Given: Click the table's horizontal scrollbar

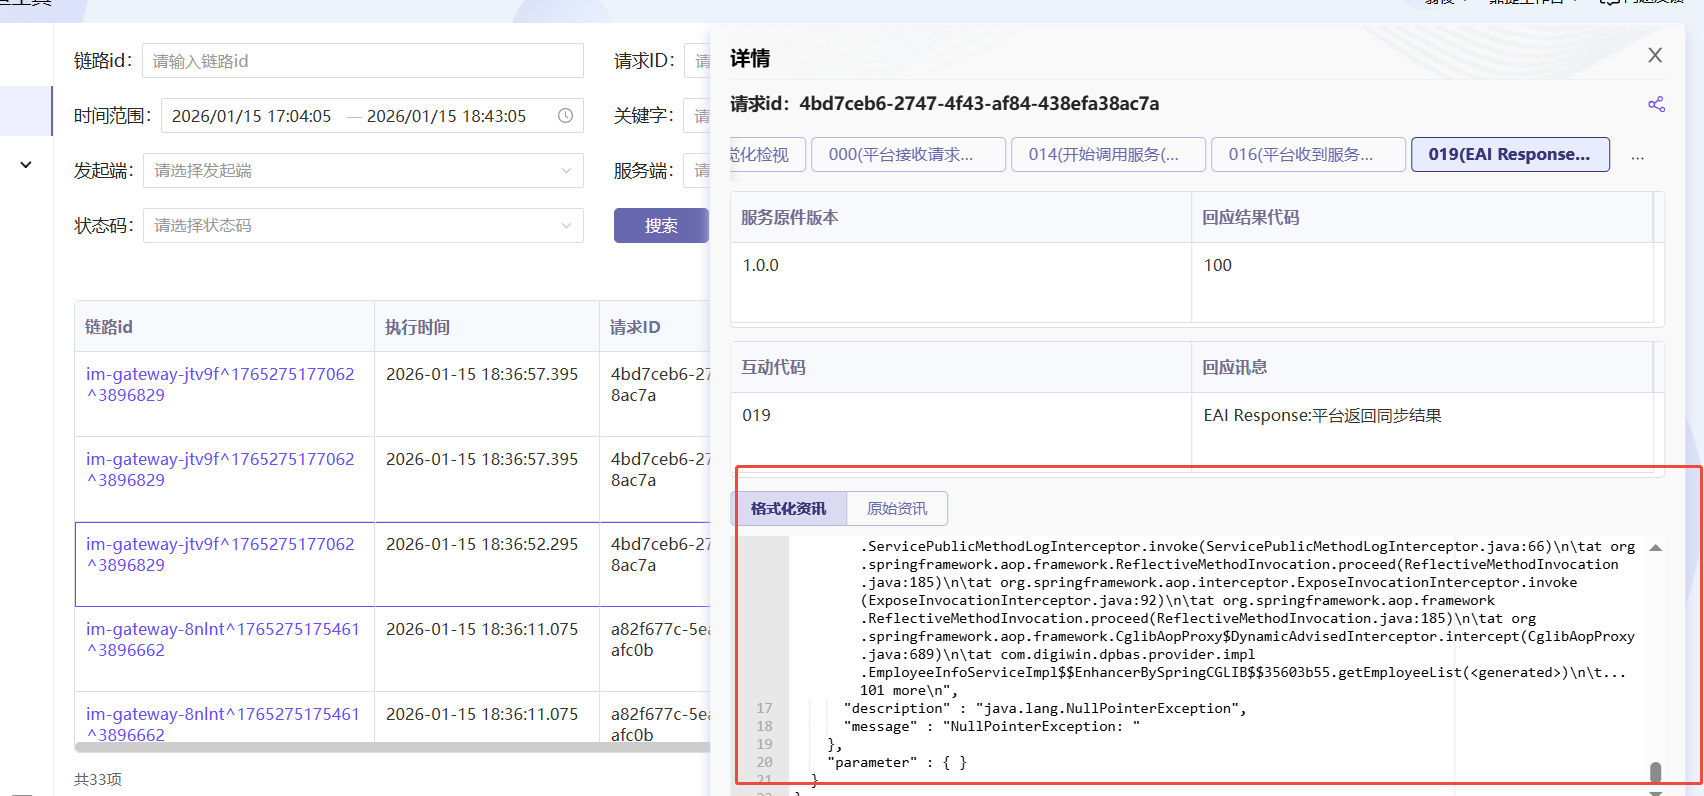Looking at the screenshot, I should tap(390, 747).
